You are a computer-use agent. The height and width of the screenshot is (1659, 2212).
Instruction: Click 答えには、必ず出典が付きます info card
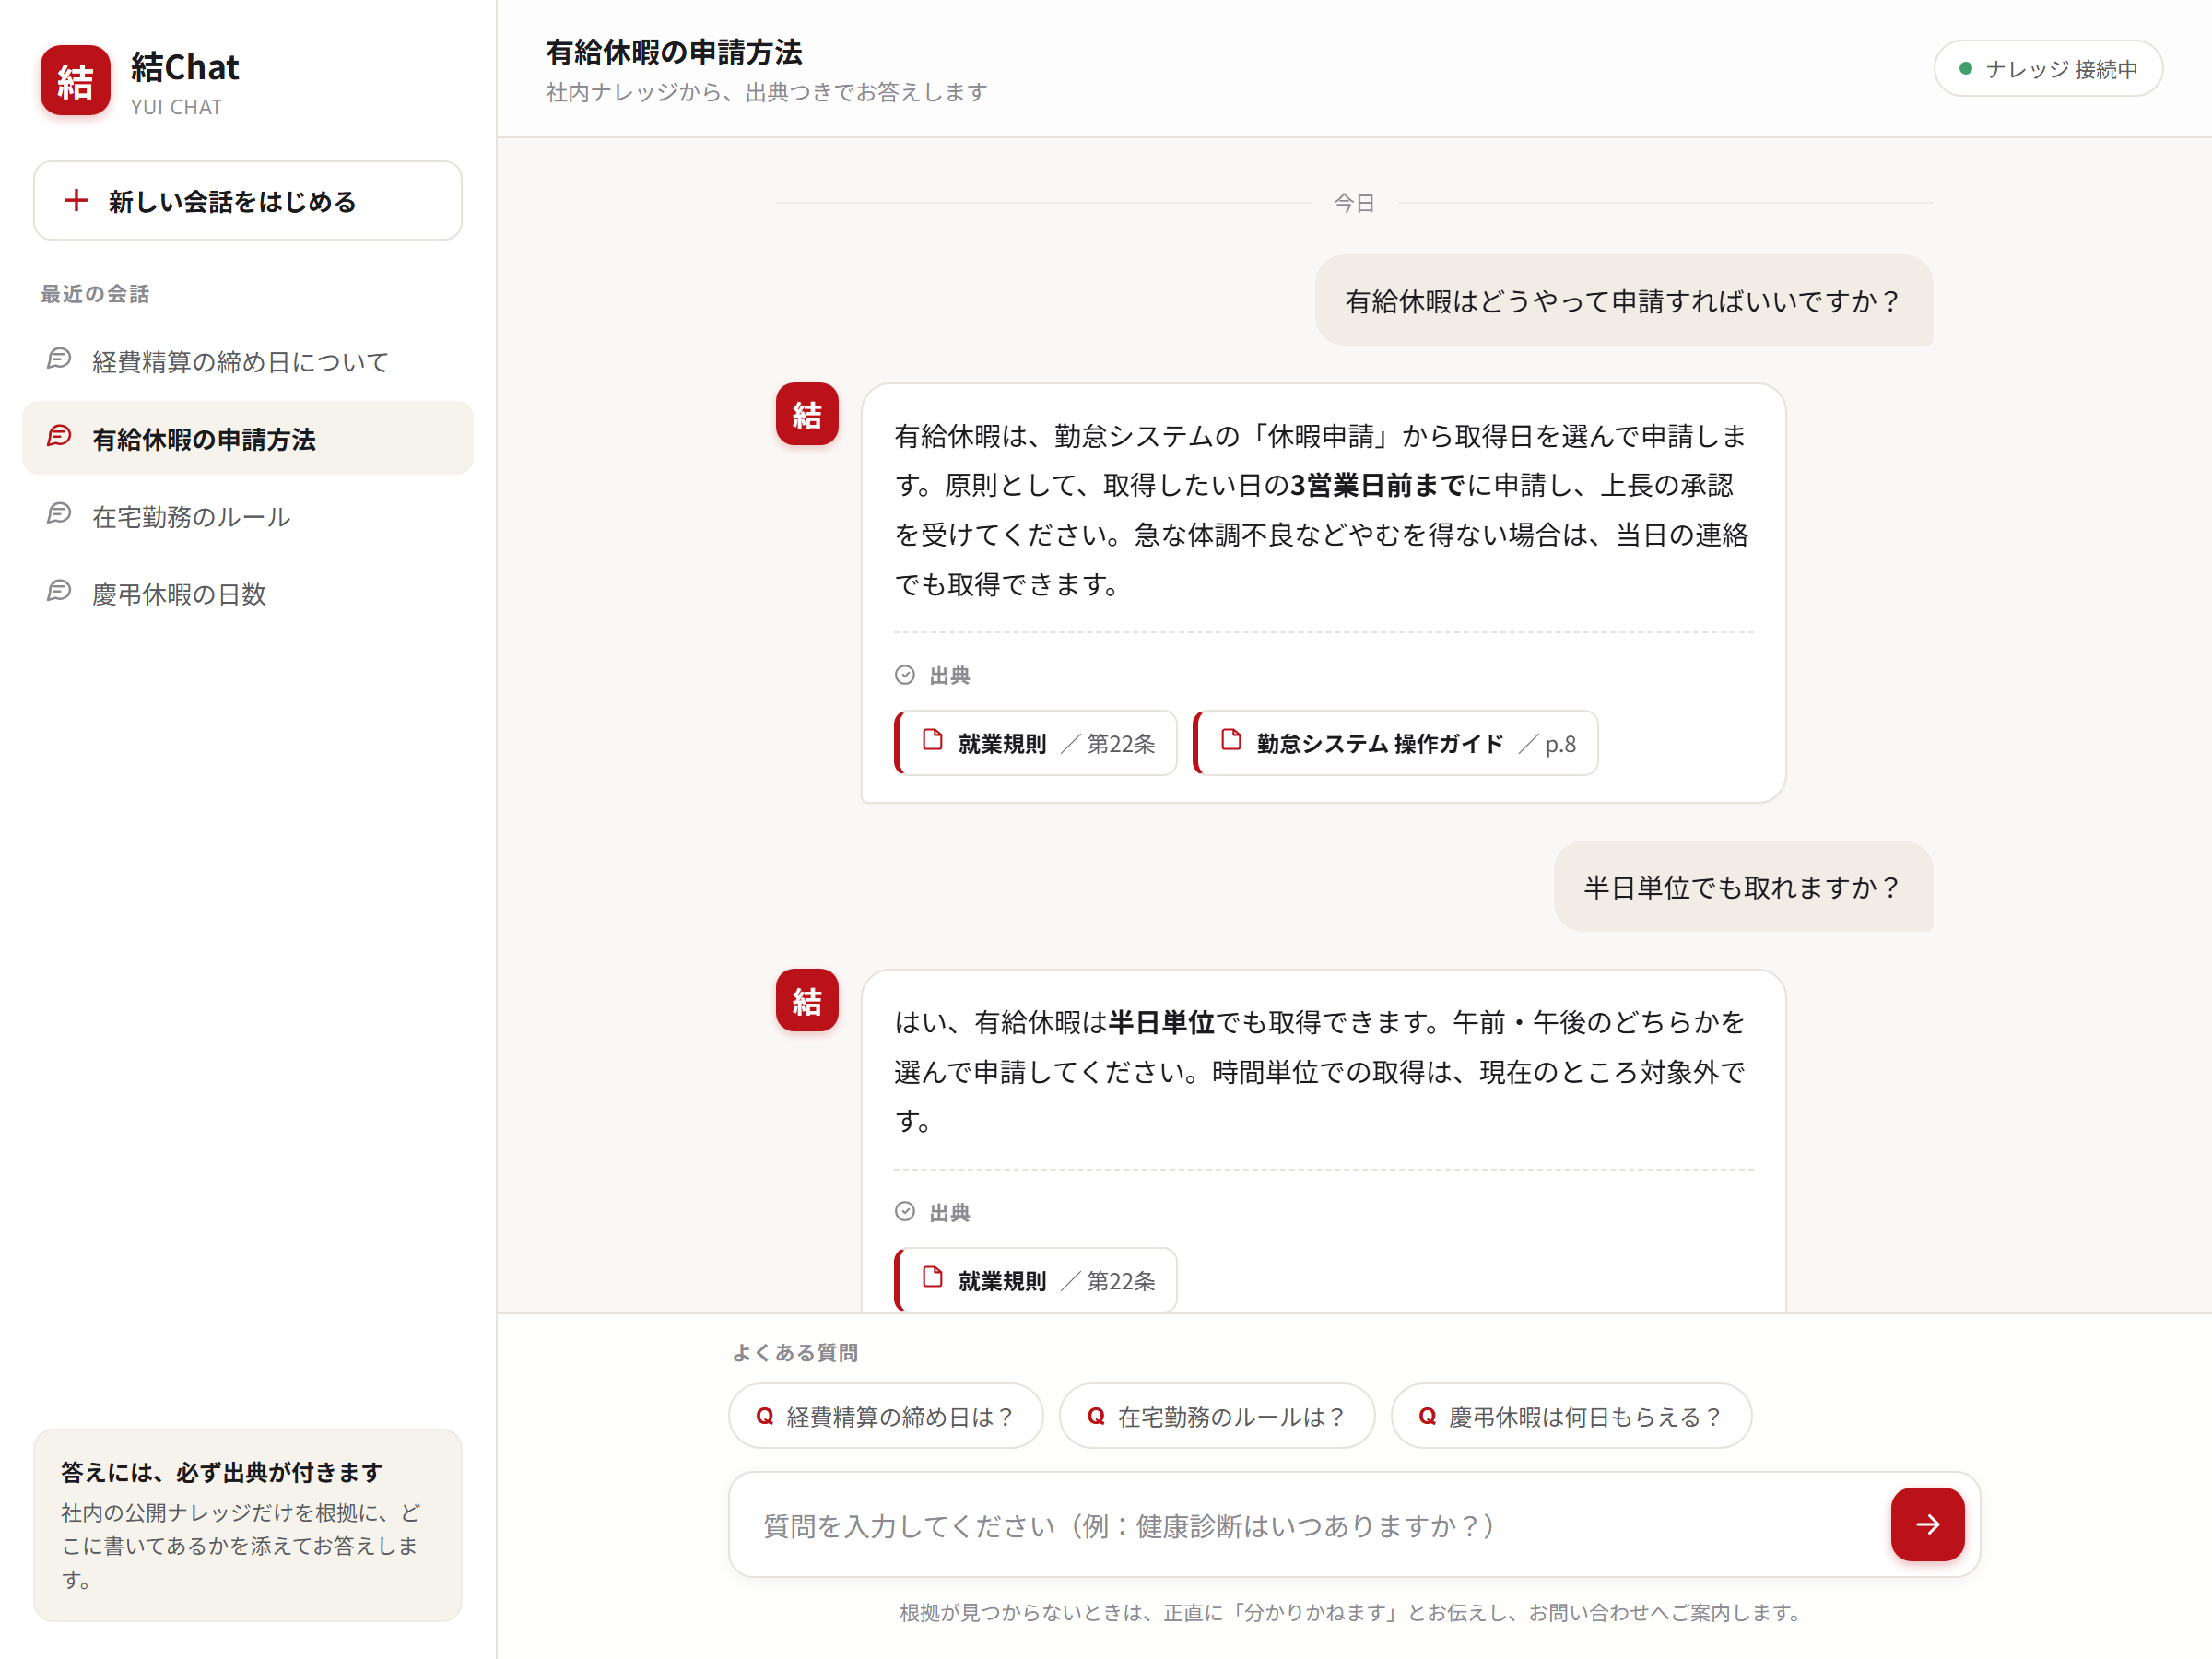(x=248, y=1525)
